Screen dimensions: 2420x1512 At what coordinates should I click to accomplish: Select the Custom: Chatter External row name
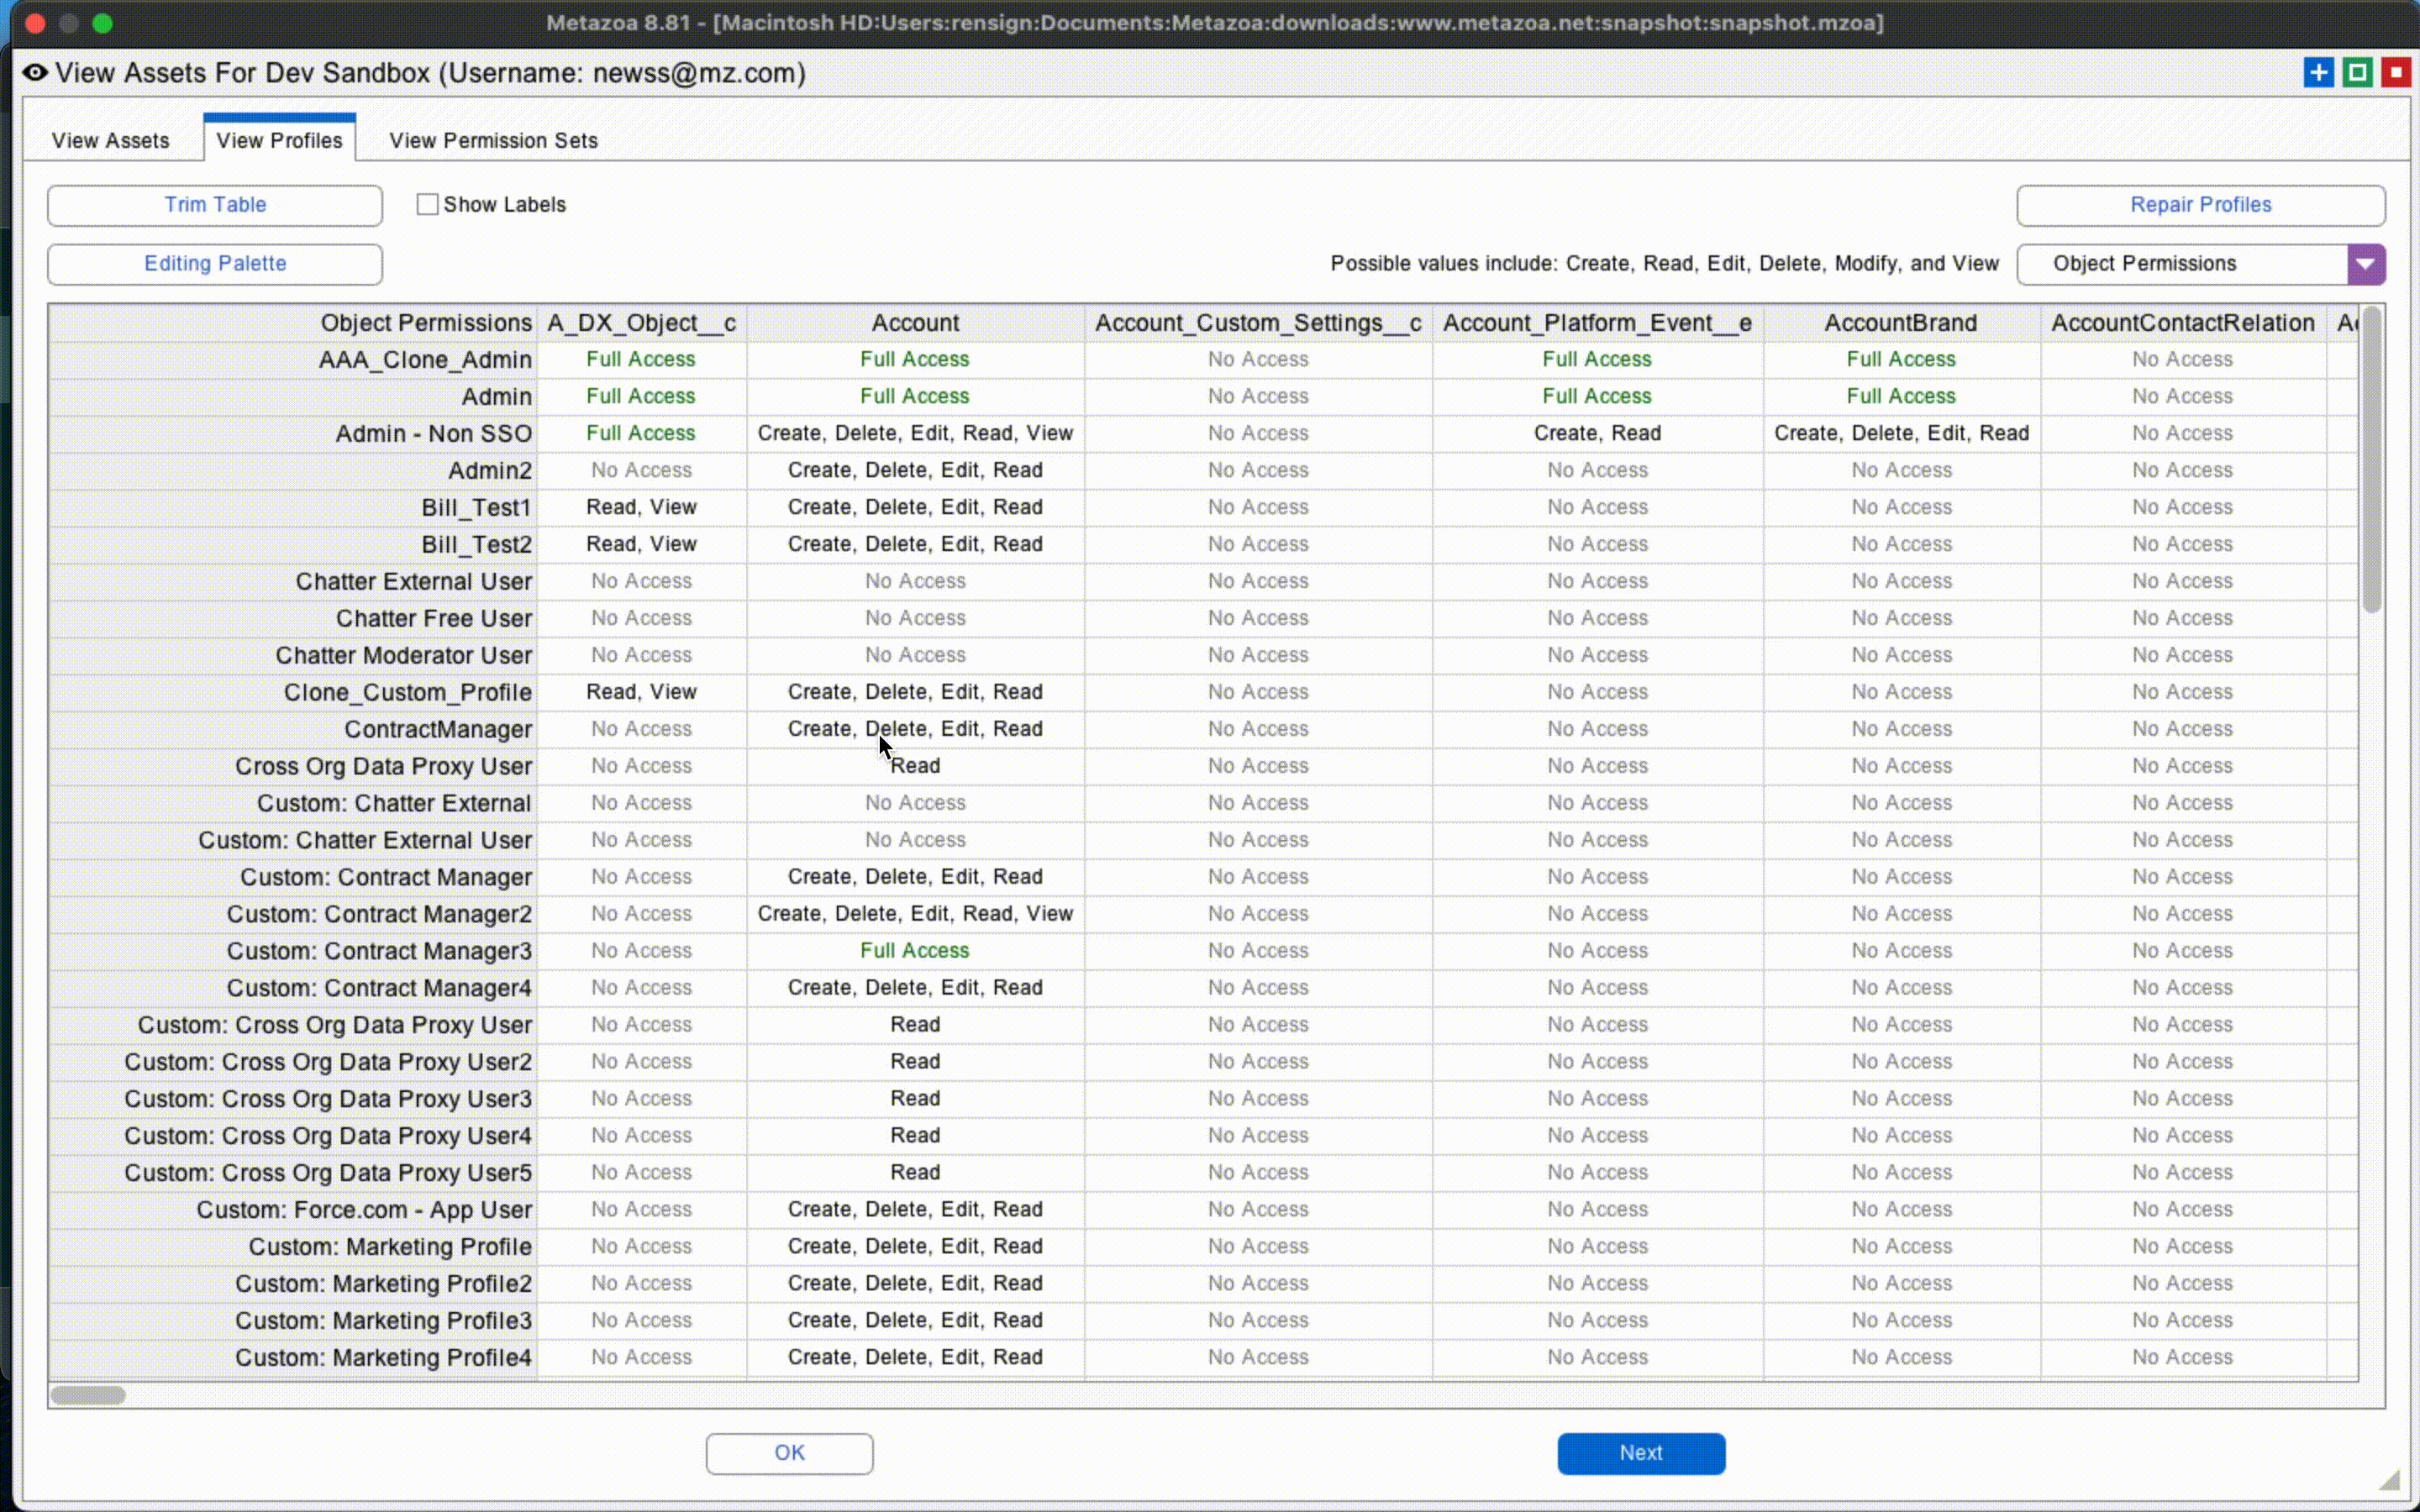tap(394, 804)
